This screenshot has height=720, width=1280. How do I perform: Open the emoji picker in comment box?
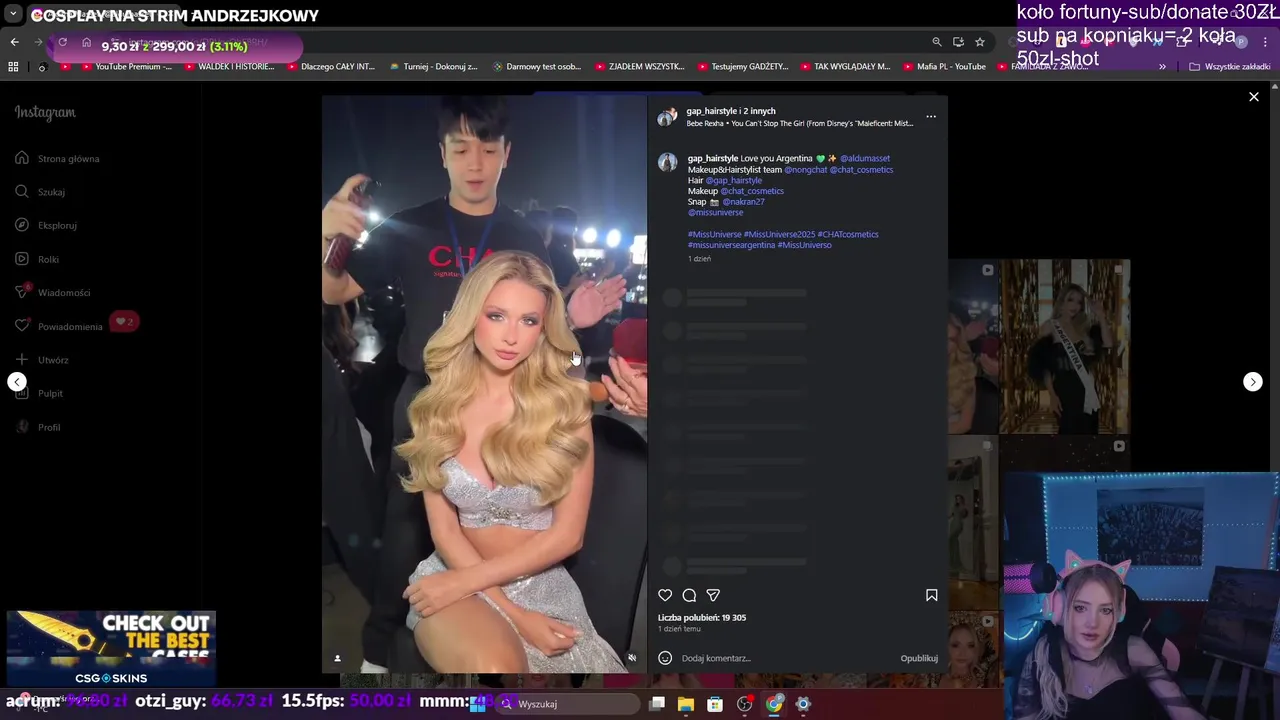665,658
